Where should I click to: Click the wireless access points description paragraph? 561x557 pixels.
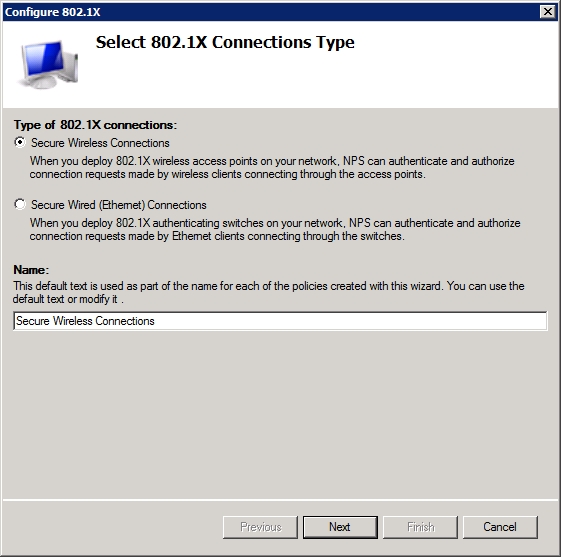272,167
